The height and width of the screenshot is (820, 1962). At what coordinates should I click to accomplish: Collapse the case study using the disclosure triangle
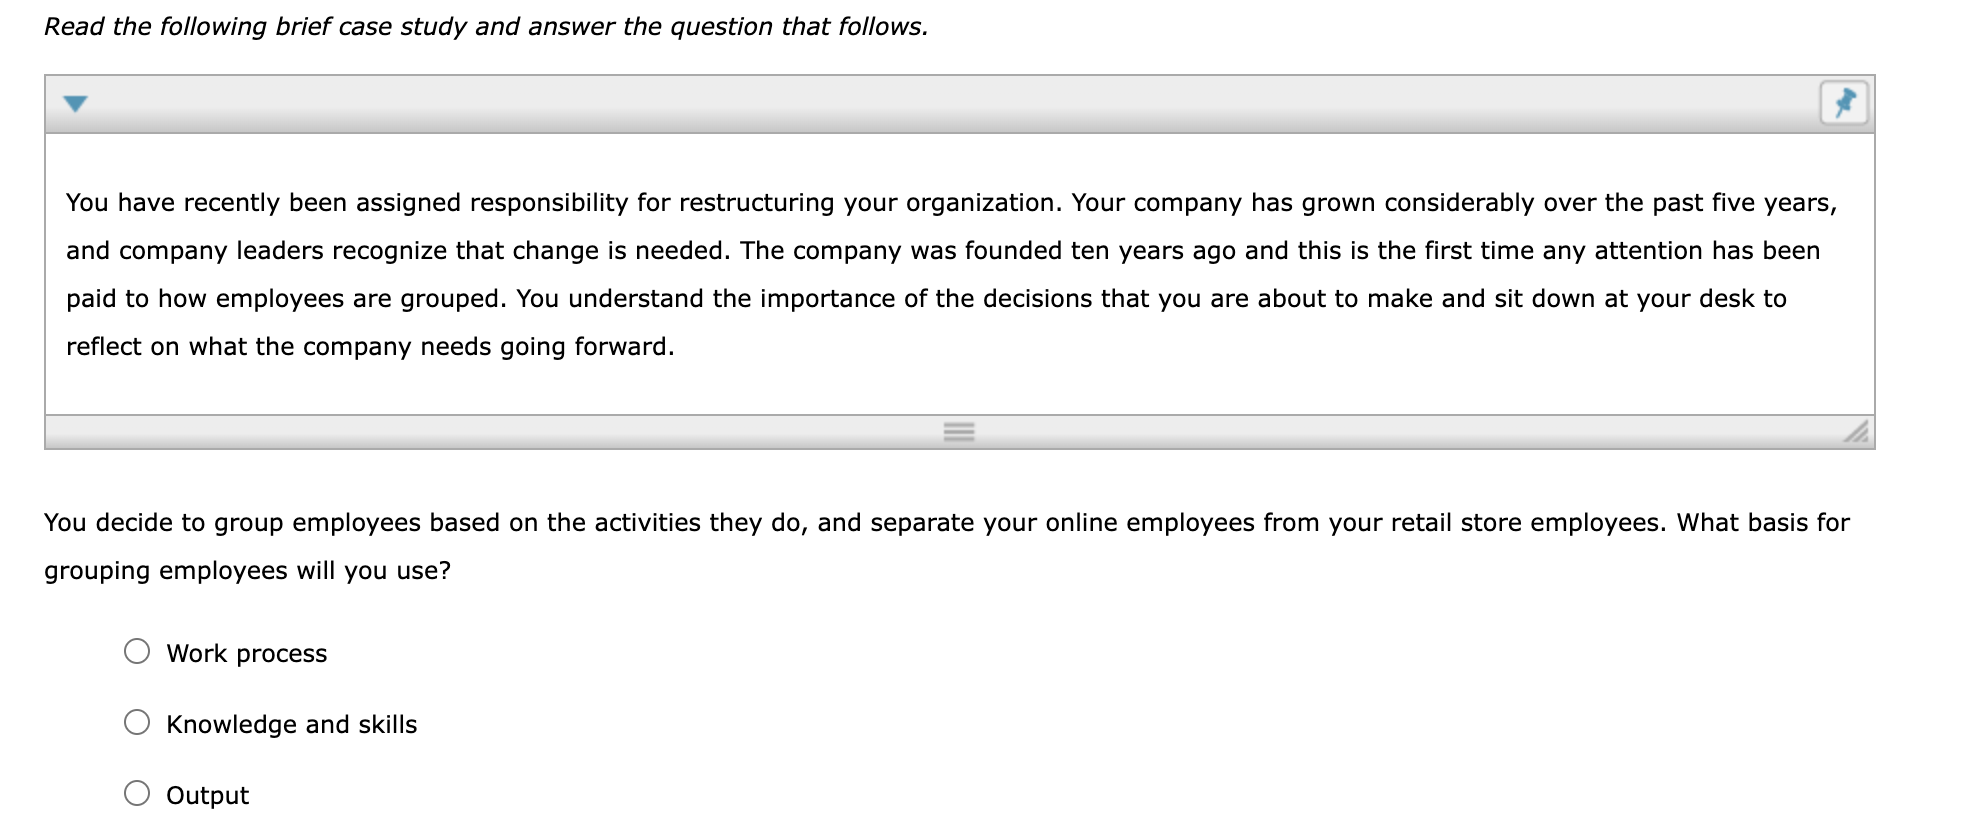point(76,103)
